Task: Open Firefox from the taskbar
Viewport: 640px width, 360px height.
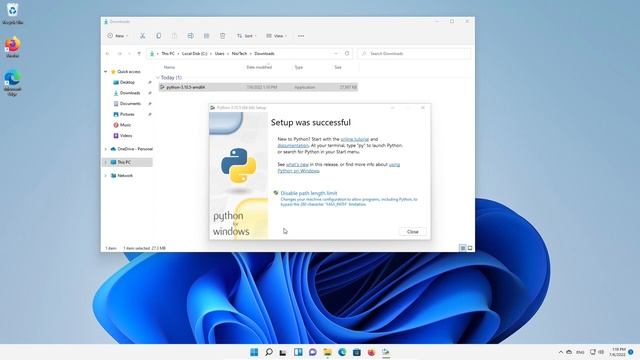Action: point(371,352)
